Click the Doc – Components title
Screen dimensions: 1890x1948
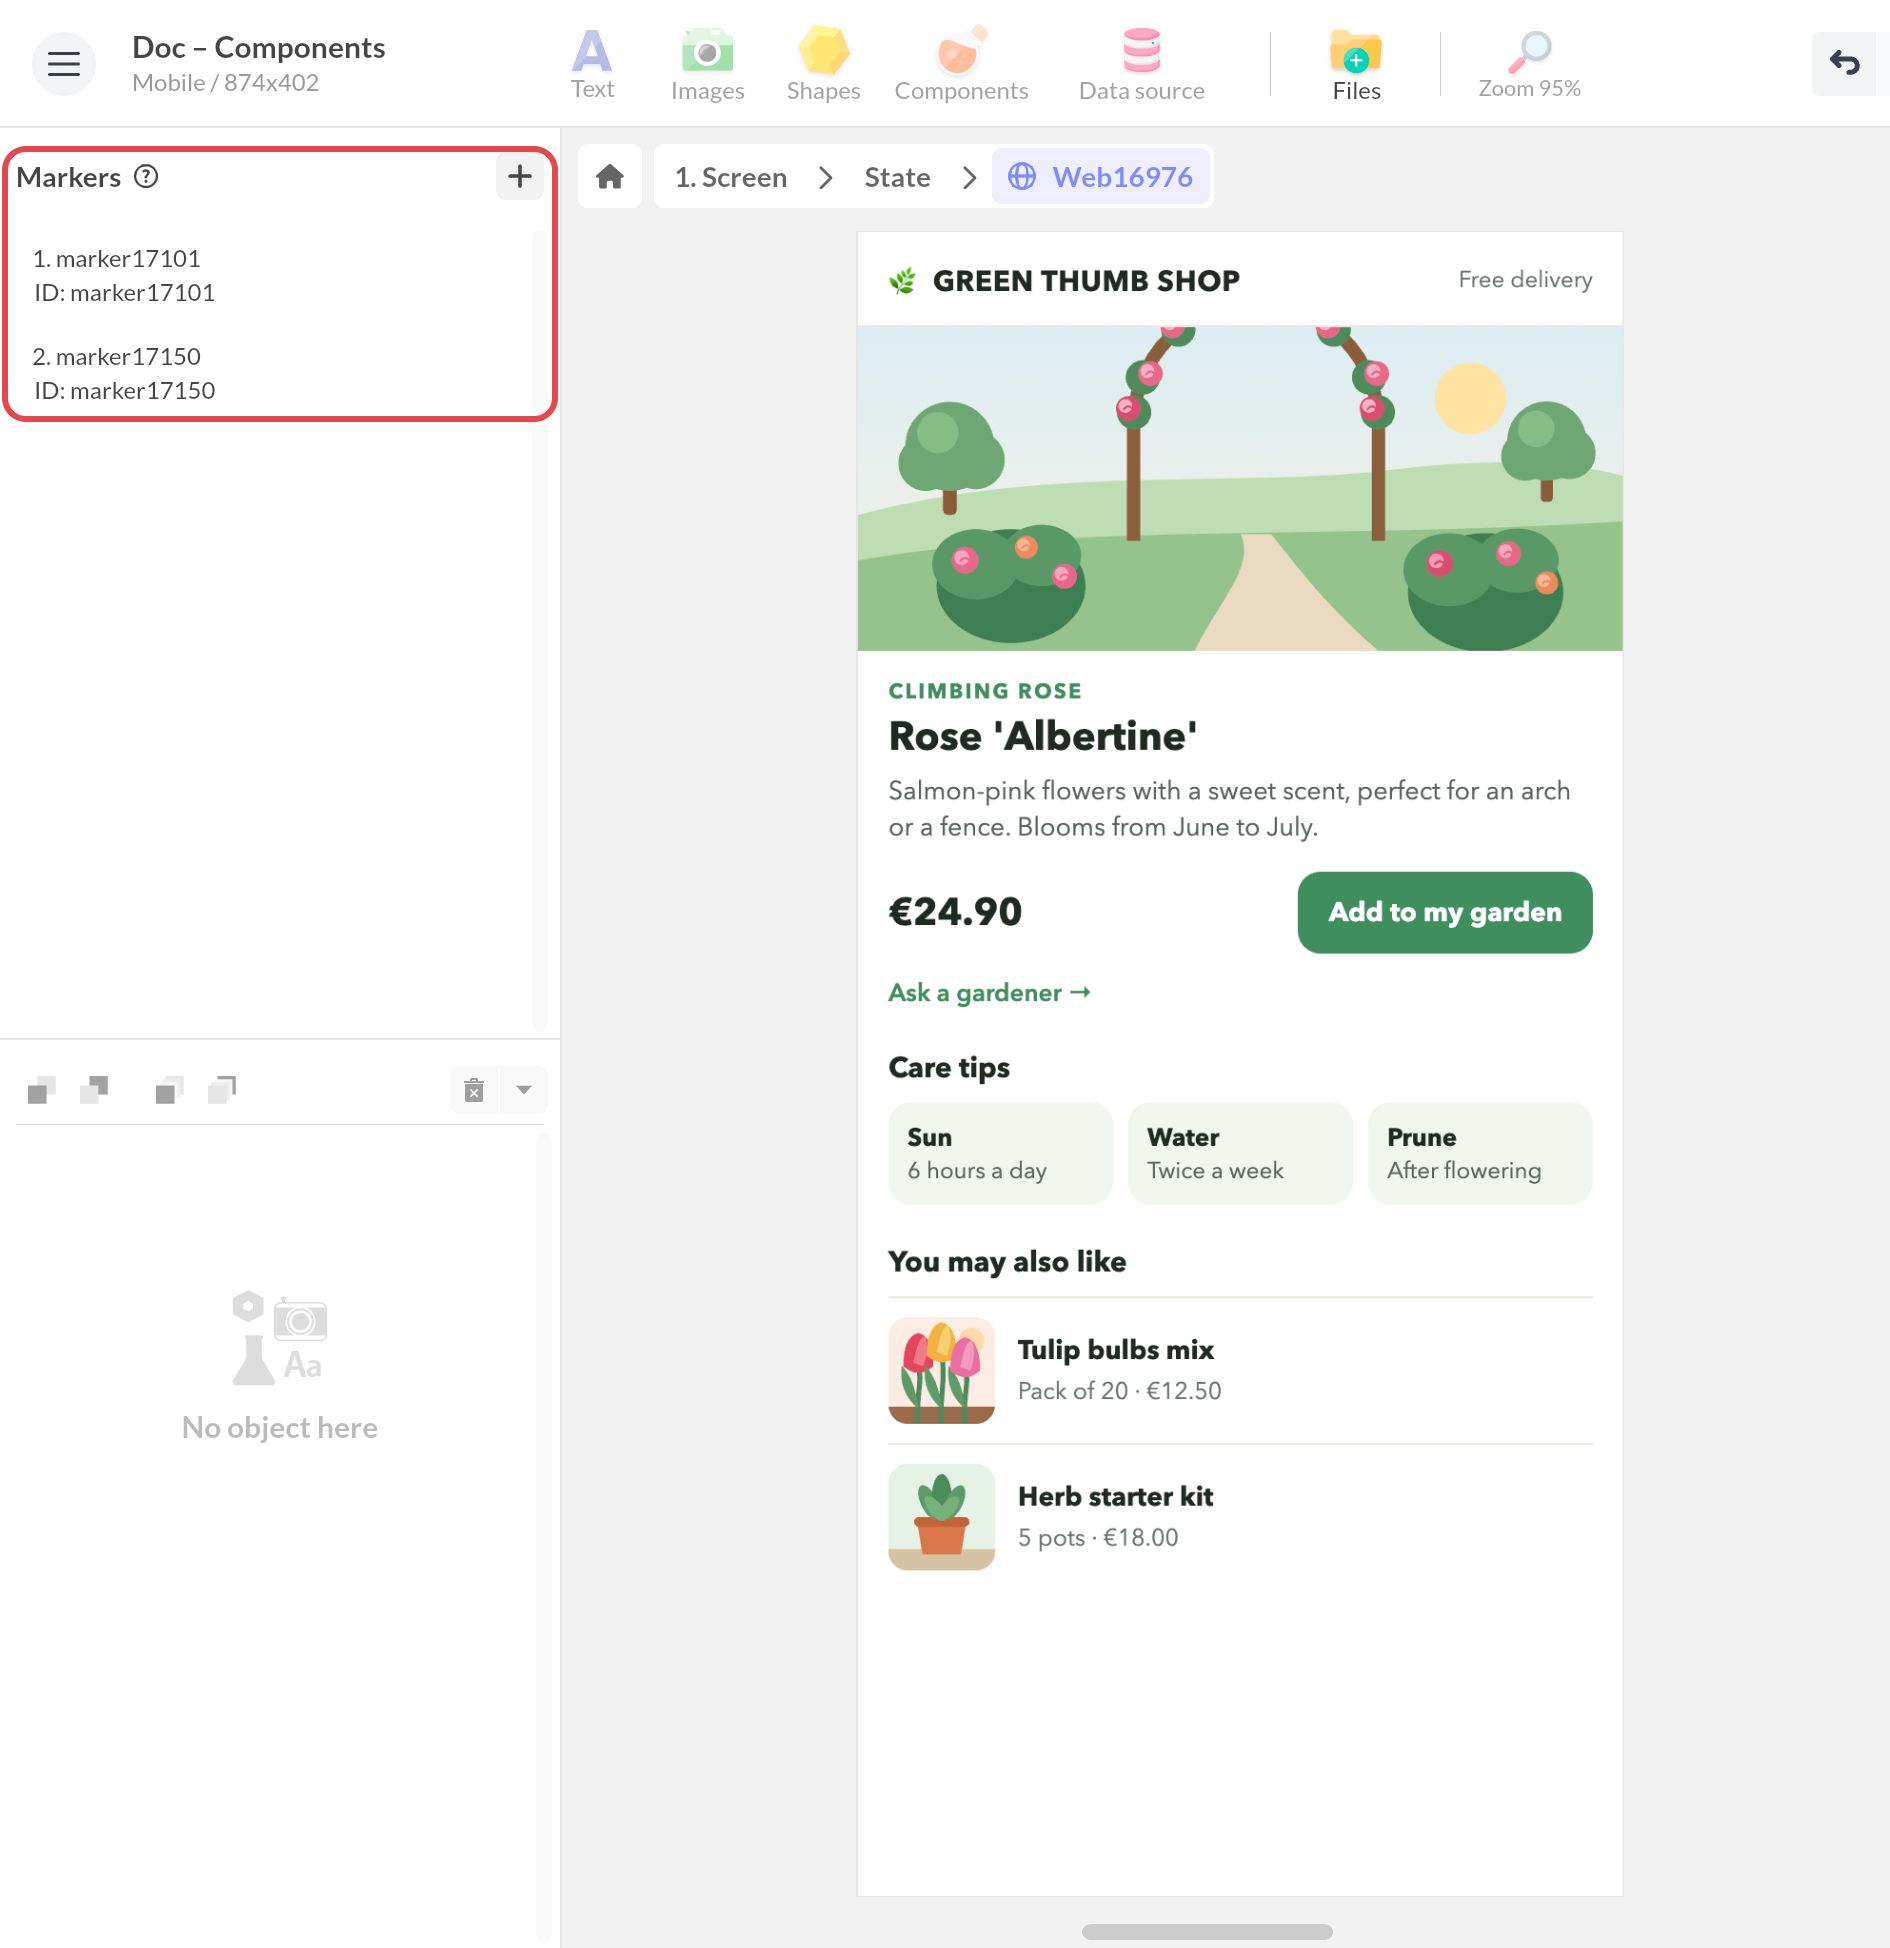click(258, 47)
